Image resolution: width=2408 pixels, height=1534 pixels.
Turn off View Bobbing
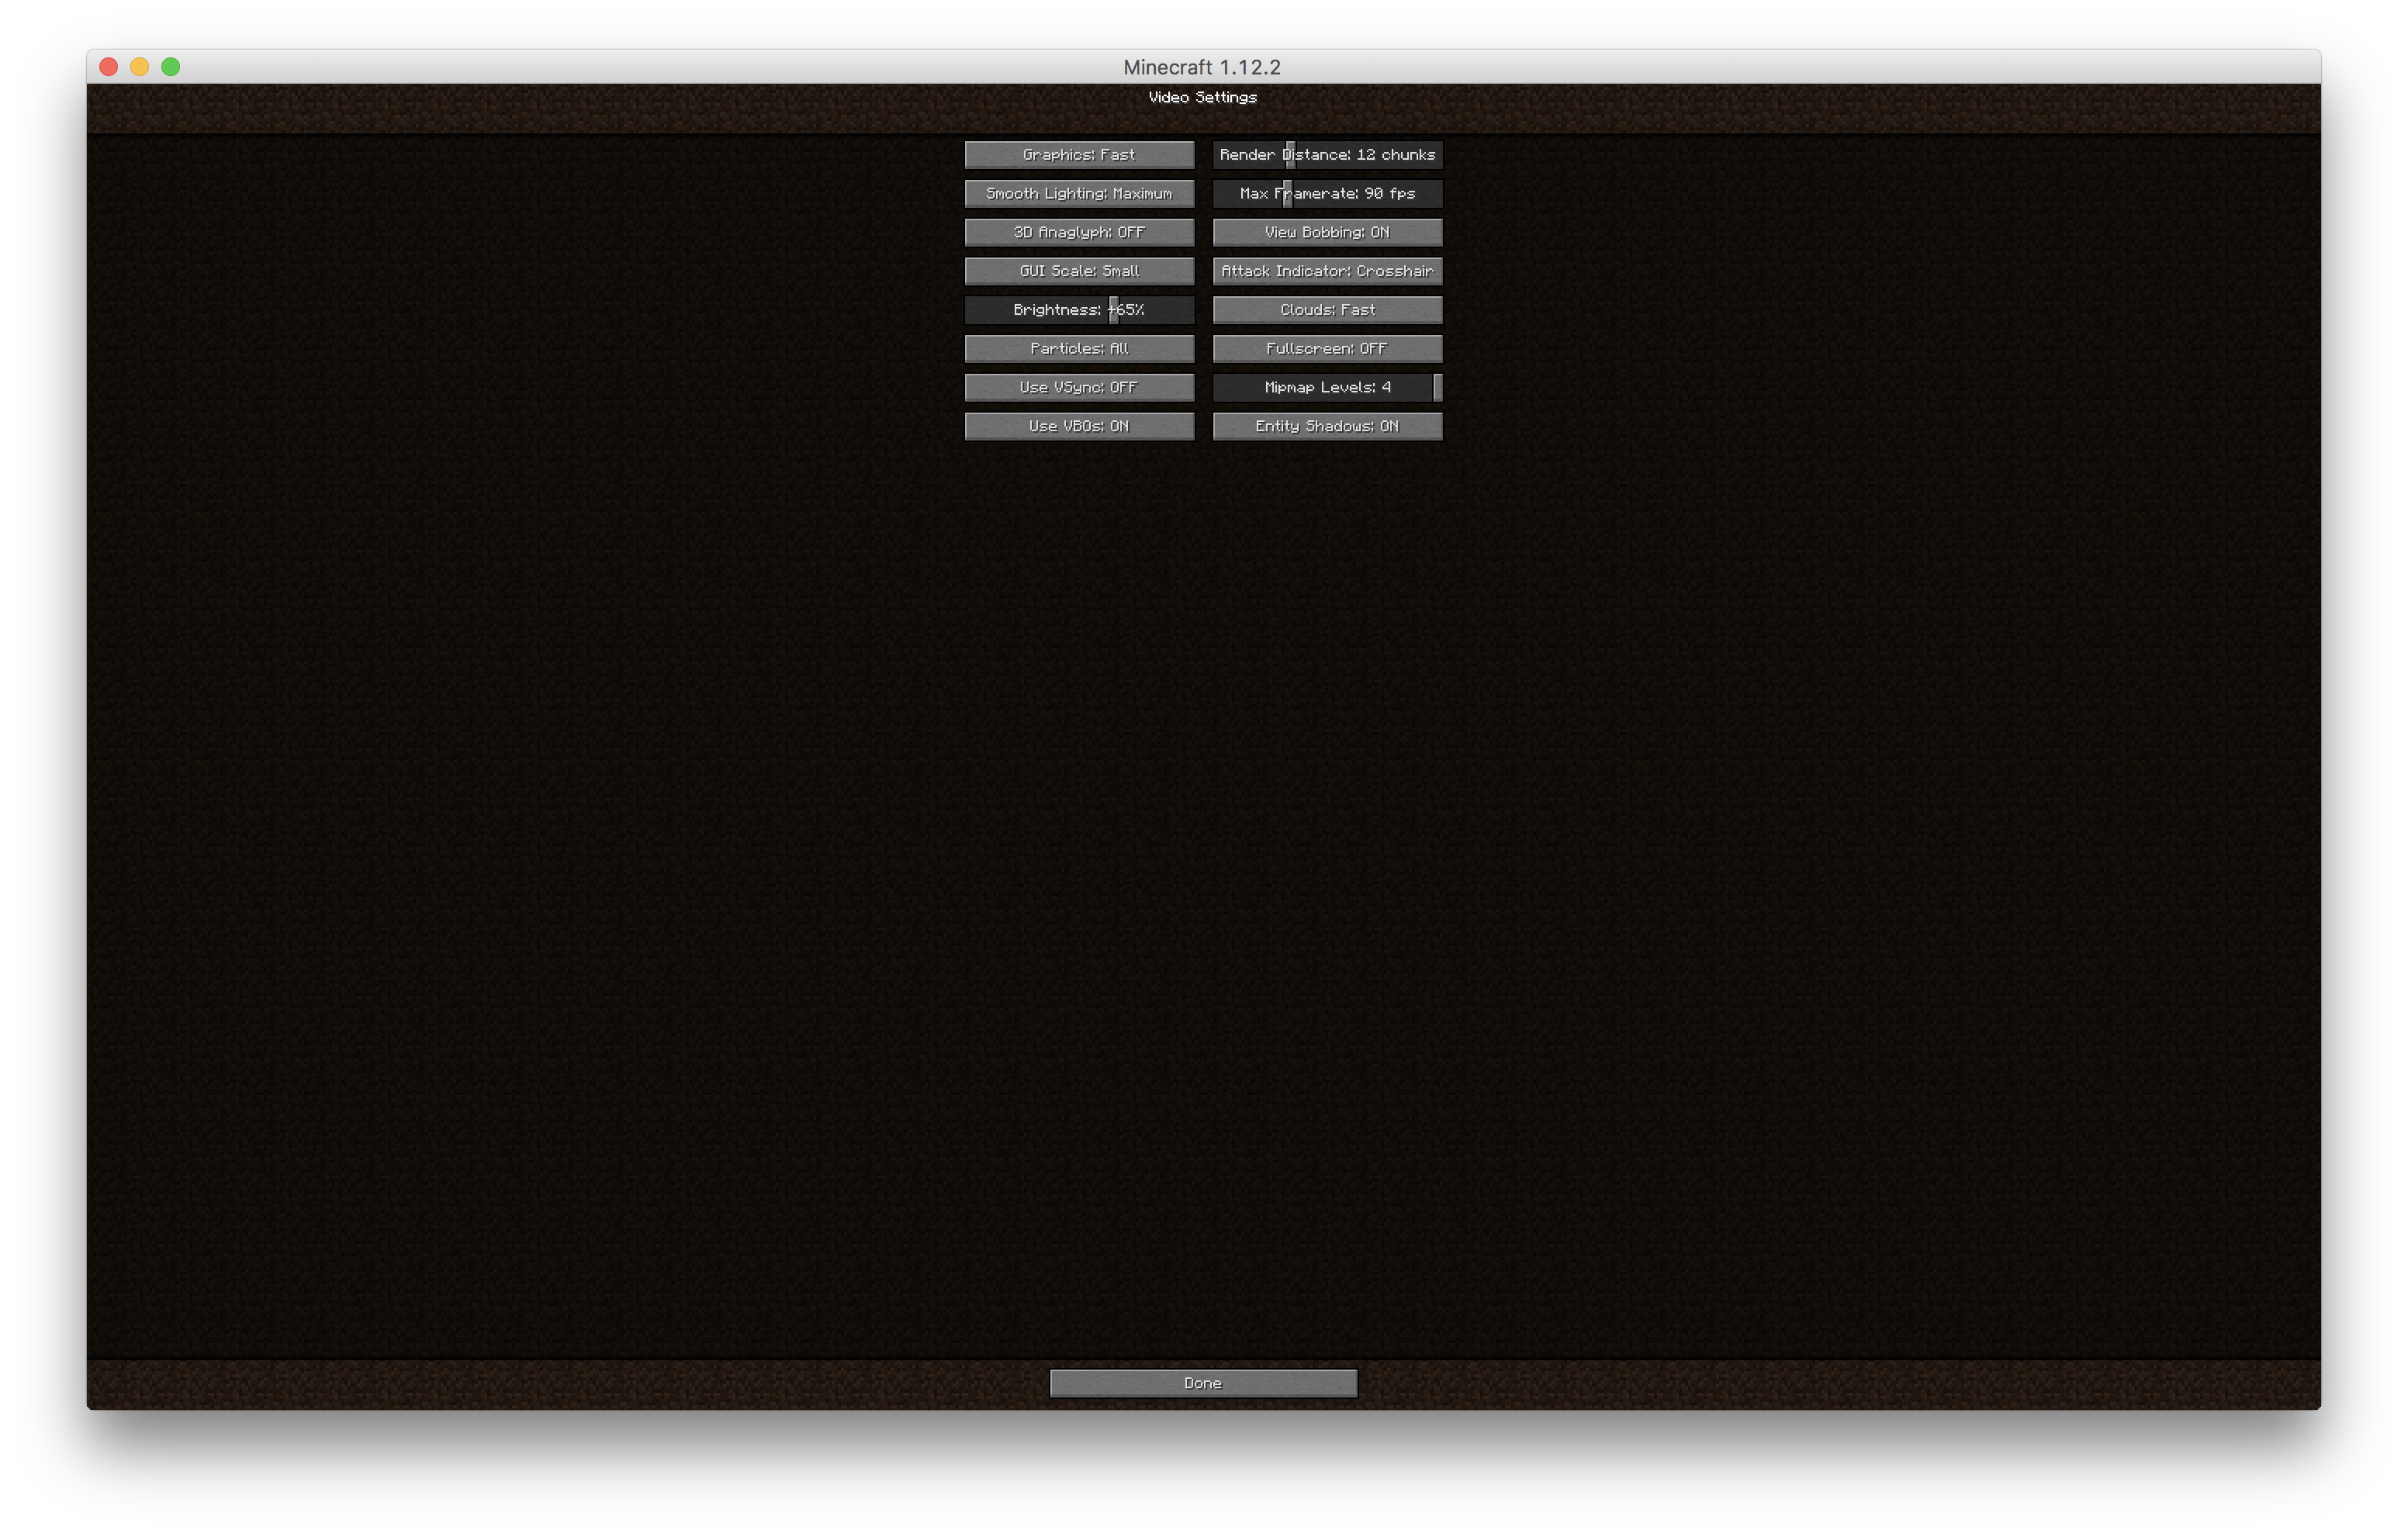click(1327, 232)
